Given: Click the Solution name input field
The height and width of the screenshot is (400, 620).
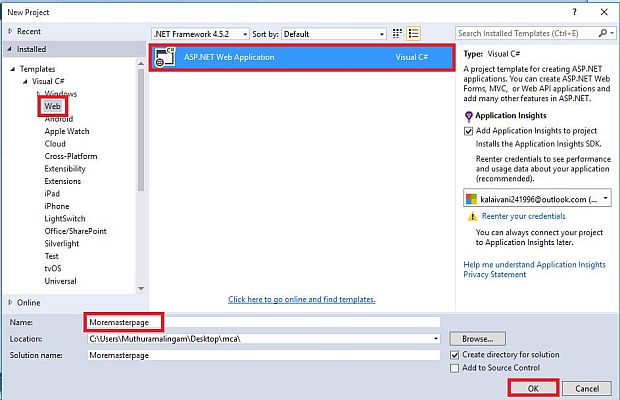Looking at the screenshot, I should (263, 355).
